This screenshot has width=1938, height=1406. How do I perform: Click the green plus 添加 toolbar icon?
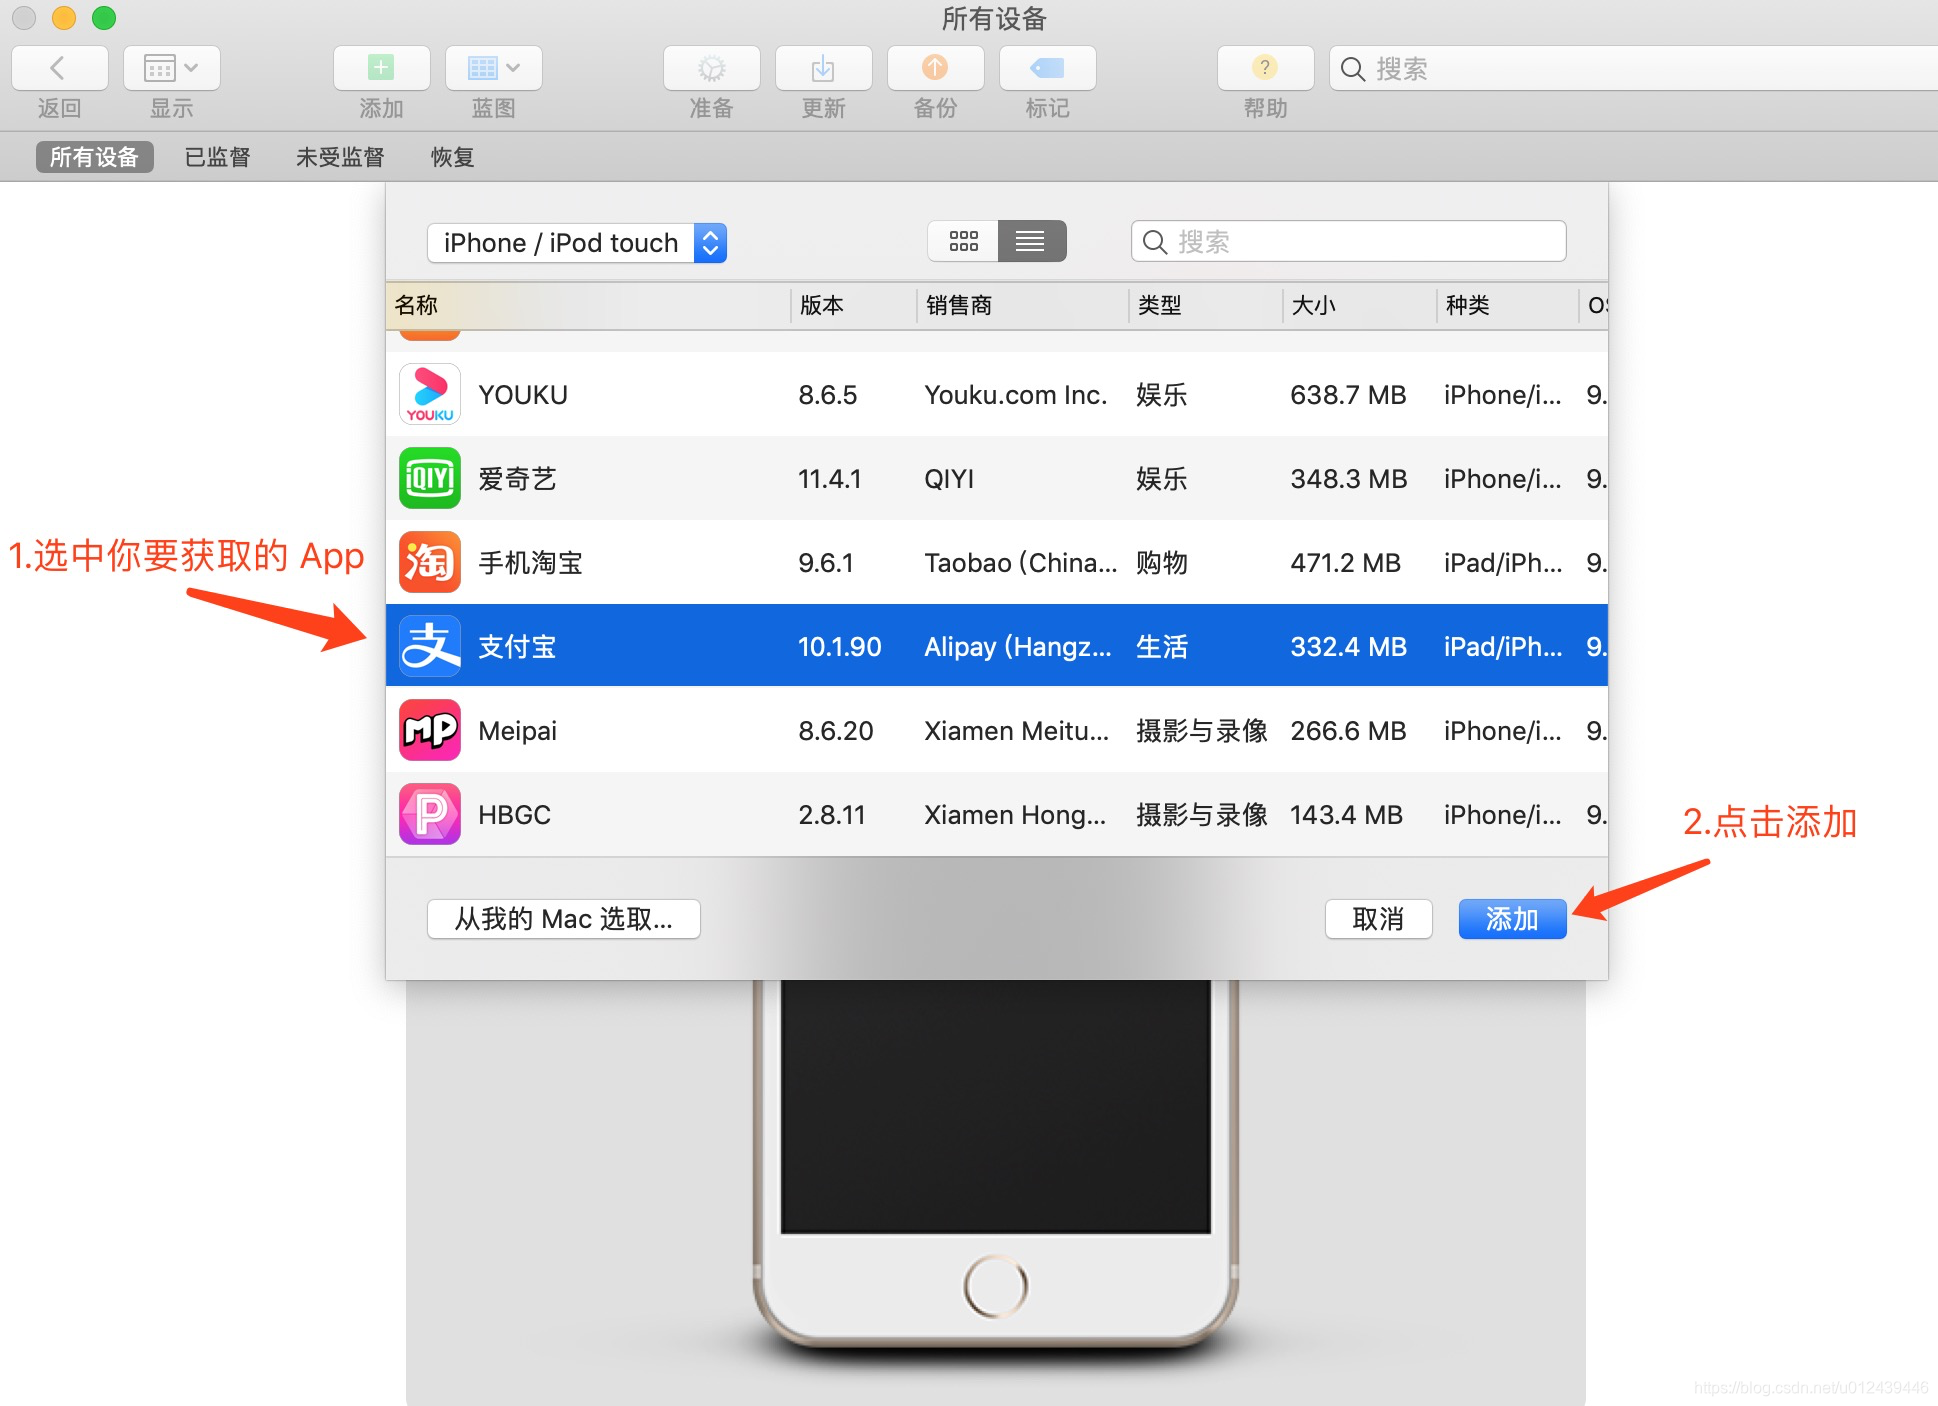click(381, 68)
